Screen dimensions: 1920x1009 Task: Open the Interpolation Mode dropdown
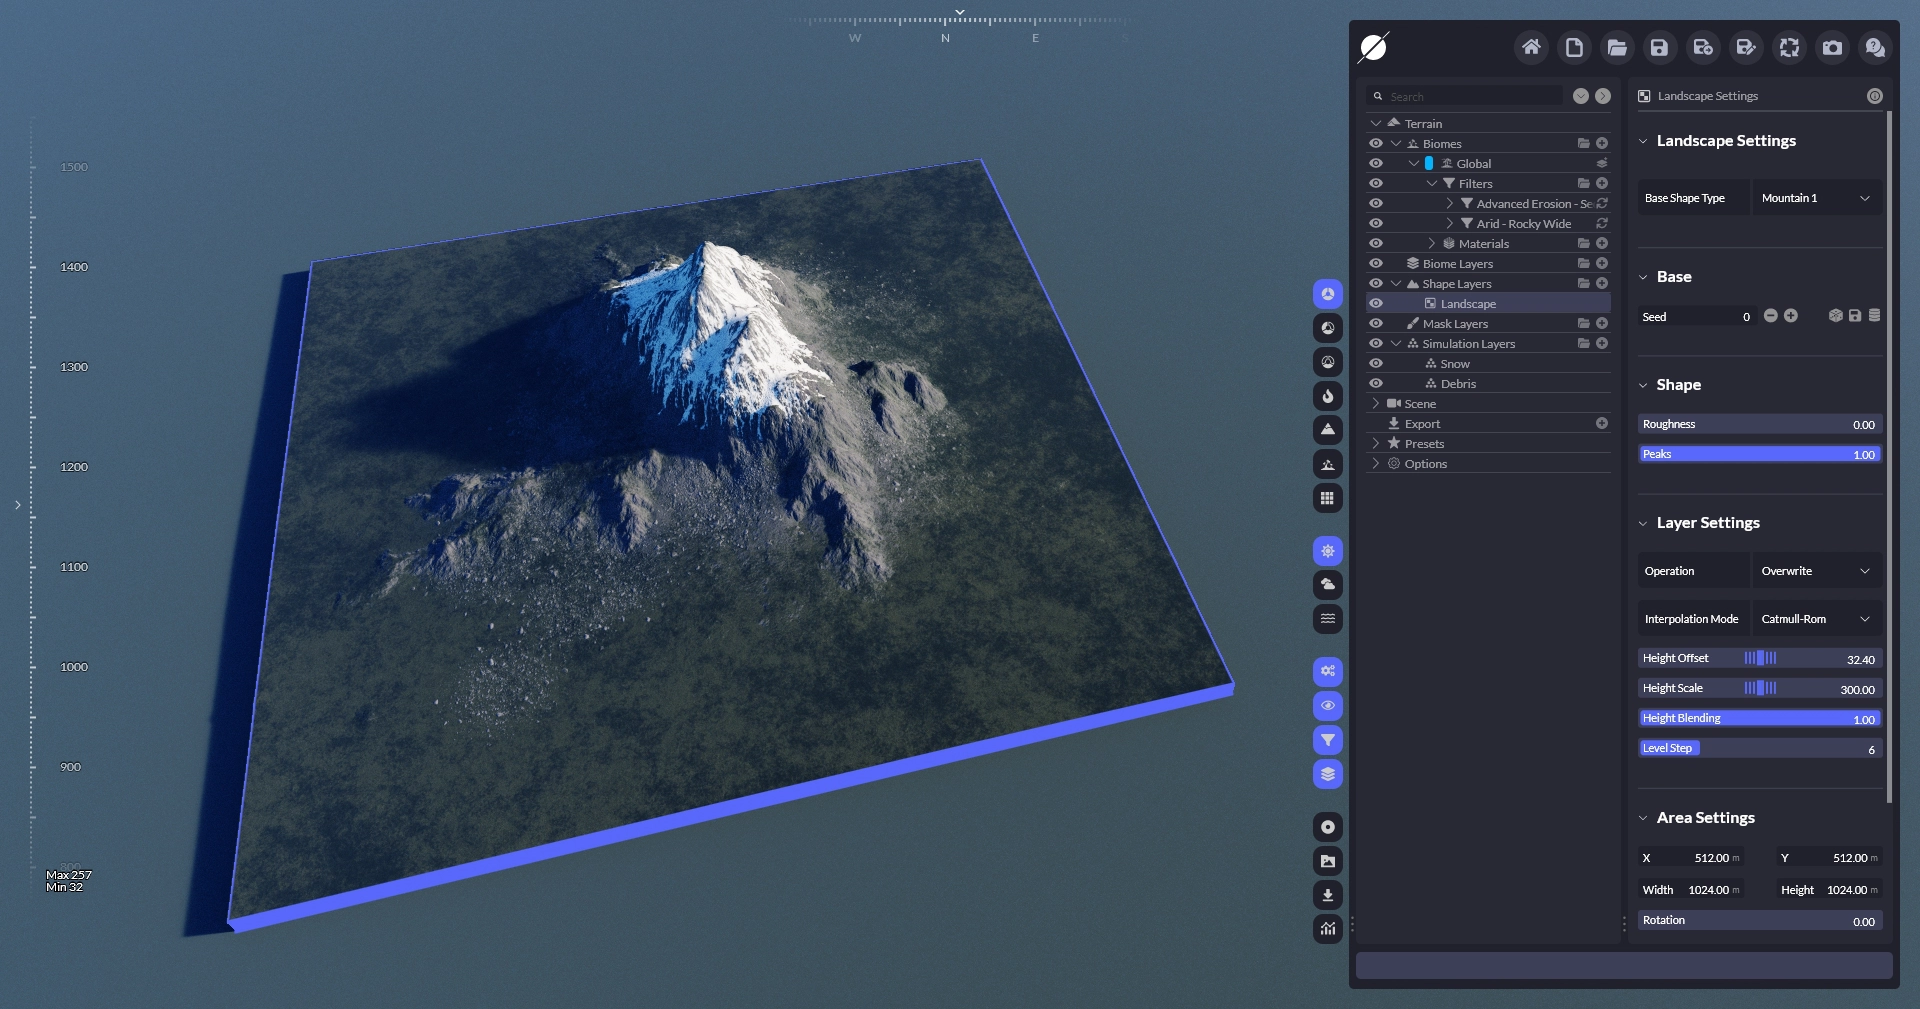click(x=1816, y=619)
